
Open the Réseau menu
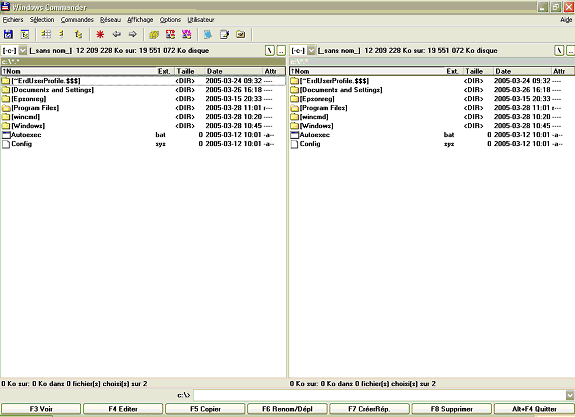point(110,20)
